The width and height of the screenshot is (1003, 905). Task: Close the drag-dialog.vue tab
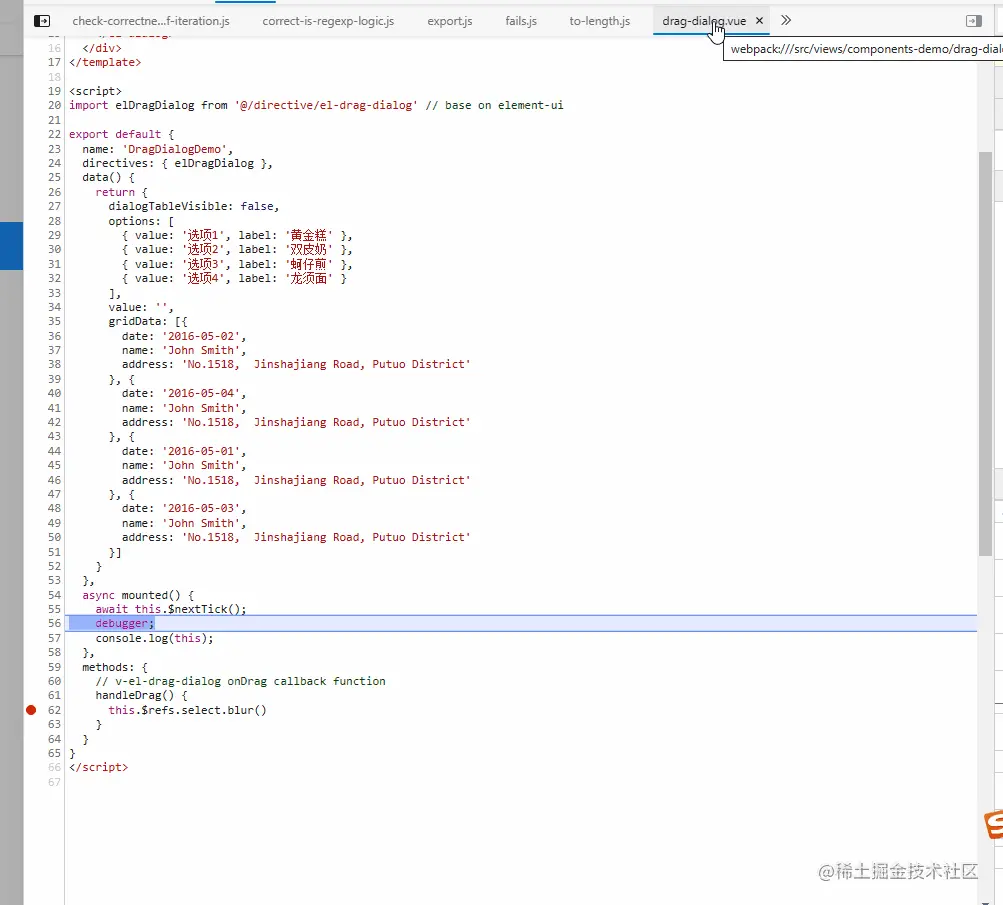(x=759, y=20)
